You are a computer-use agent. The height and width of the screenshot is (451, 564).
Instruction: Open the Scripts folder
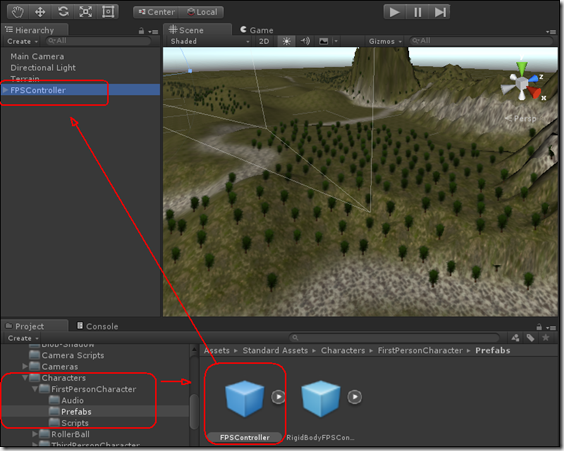click(x=74, y=423)
